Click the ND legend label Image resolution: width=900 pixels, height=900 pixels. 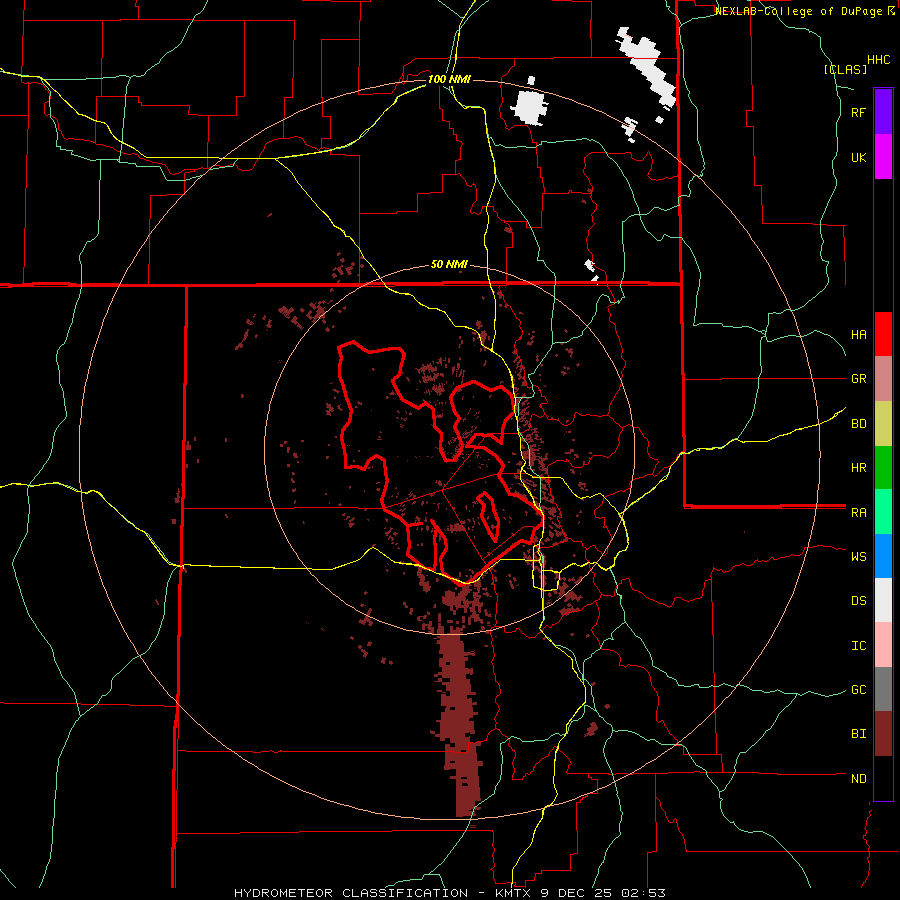click(x=859, y=778)
